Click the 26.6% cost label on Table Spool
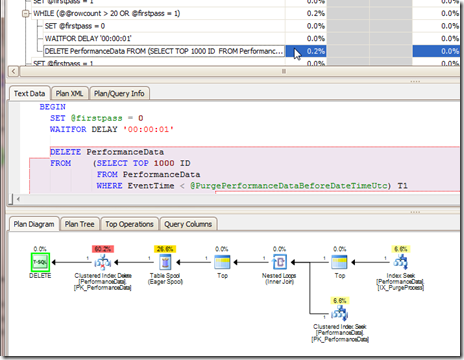 pos(165,249)
